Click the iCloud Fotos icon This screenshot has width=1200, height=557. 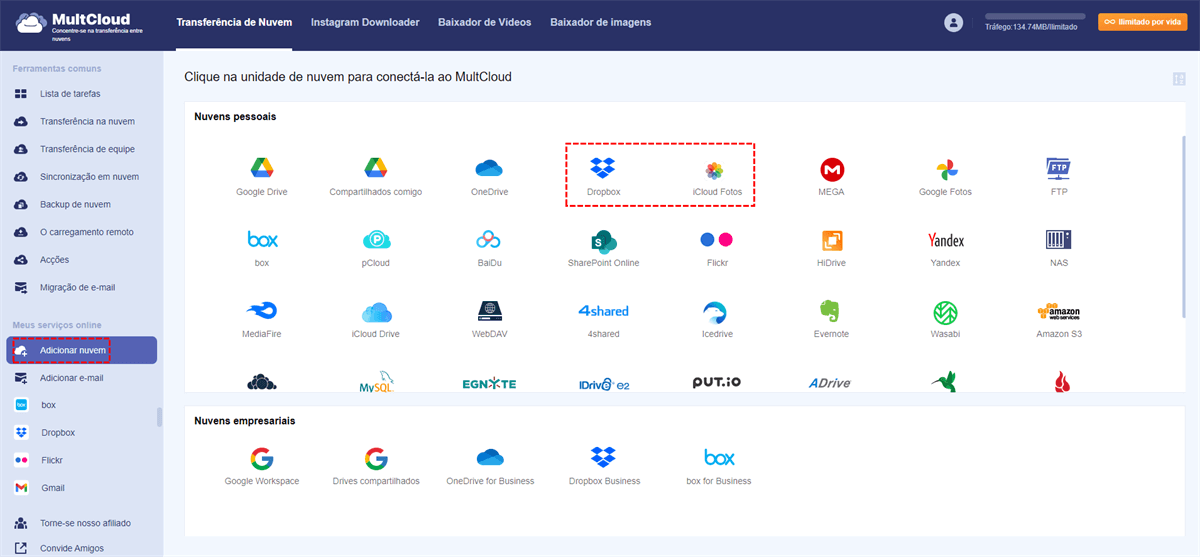tap(716, 169)
